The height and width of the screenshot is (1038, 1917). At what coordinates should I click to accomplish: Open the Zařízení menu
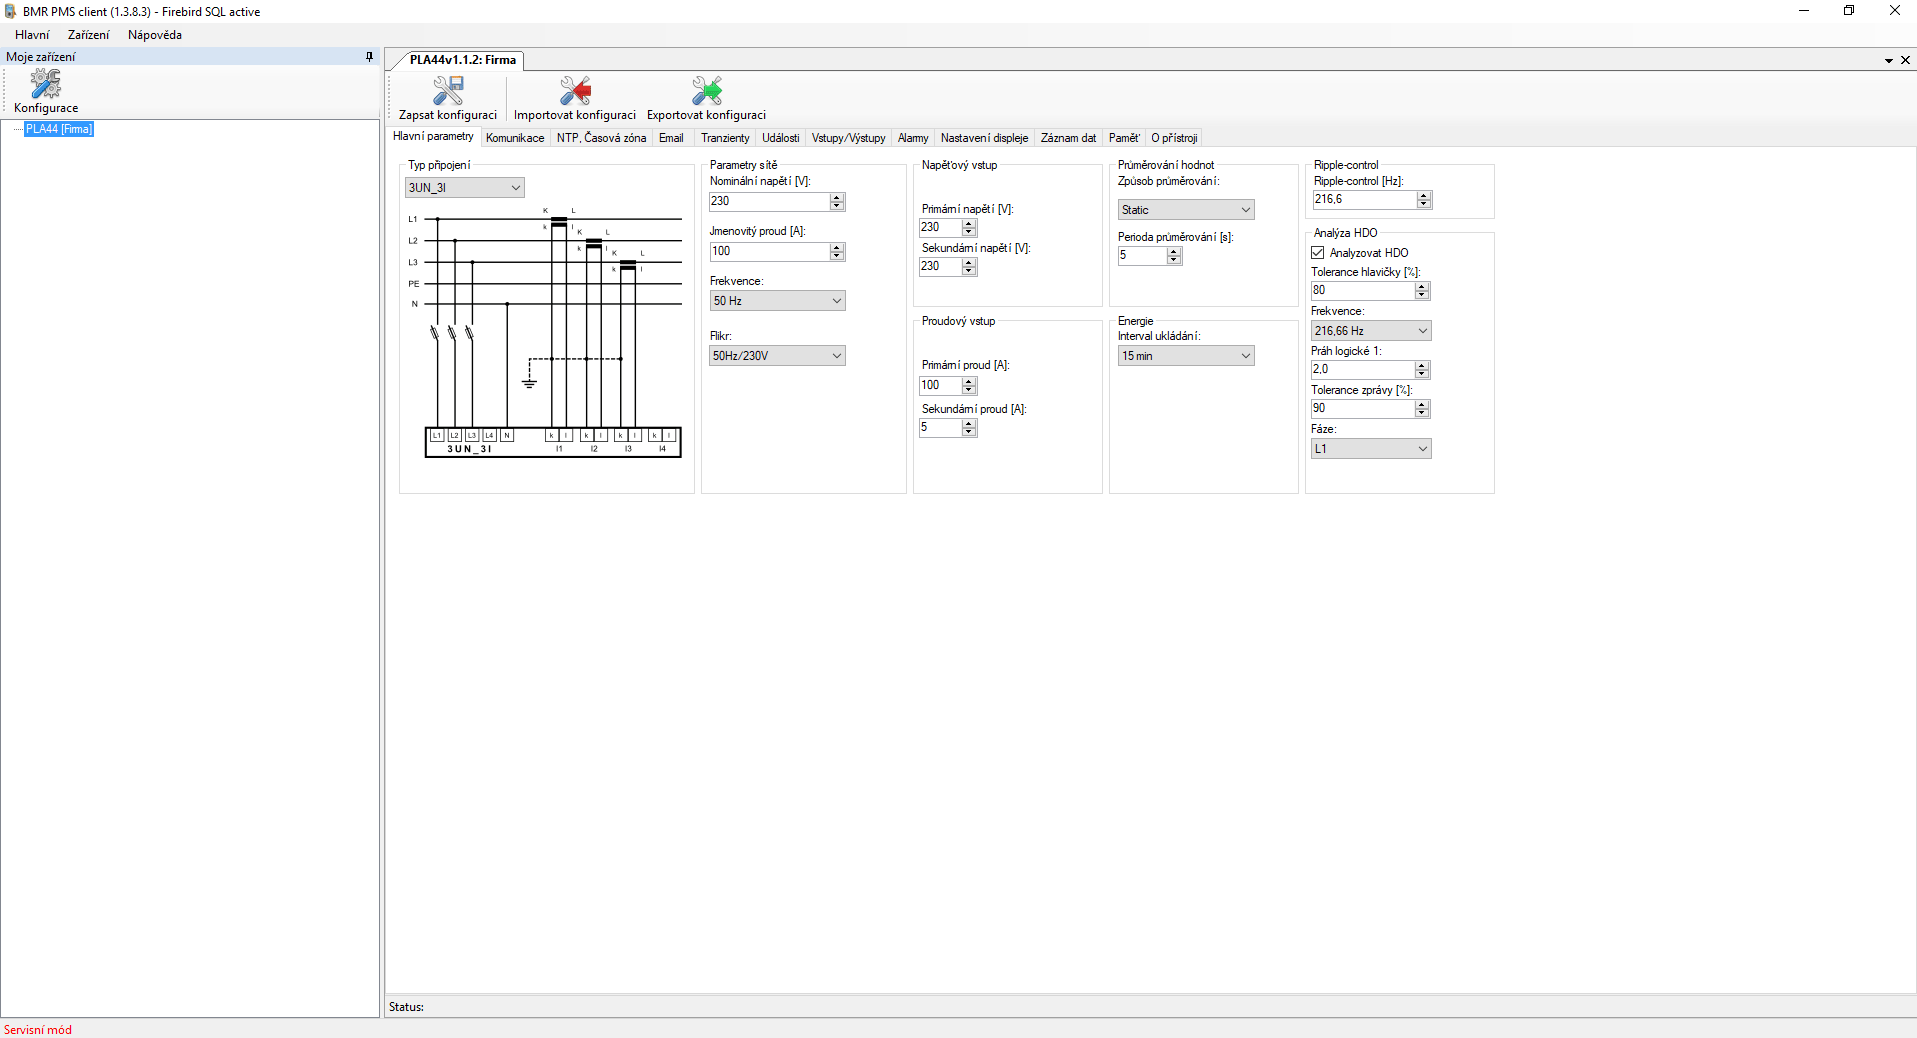click(88, 35)
